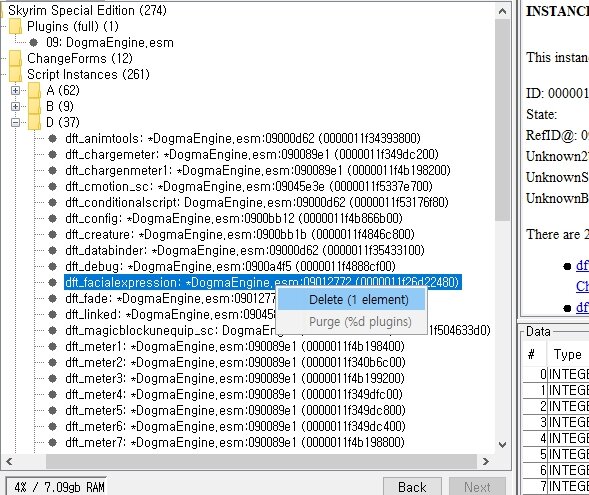Click the folder icon for group A (62)
This screenshot has width=589, height=495.
[35, 91]
